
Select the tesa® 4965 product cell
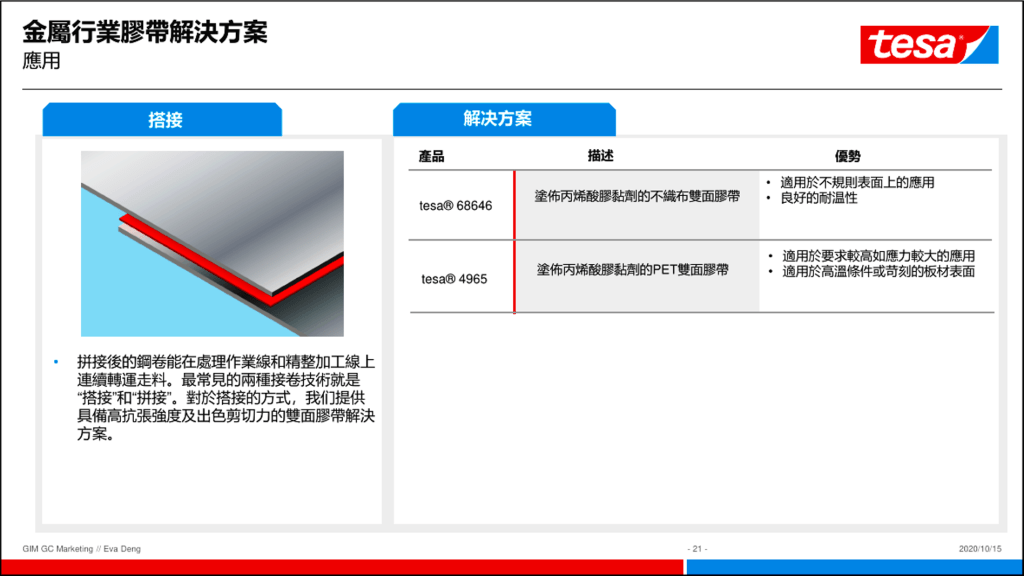[454, 278]
